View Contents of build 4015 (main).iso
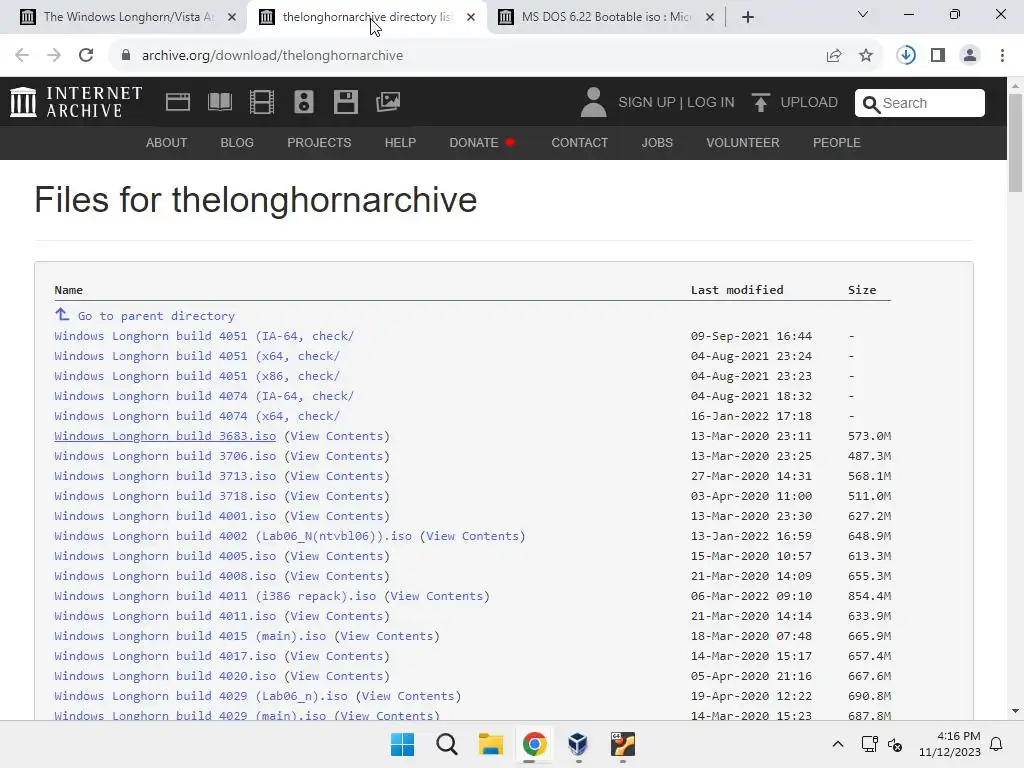 (x=387, y=636)
